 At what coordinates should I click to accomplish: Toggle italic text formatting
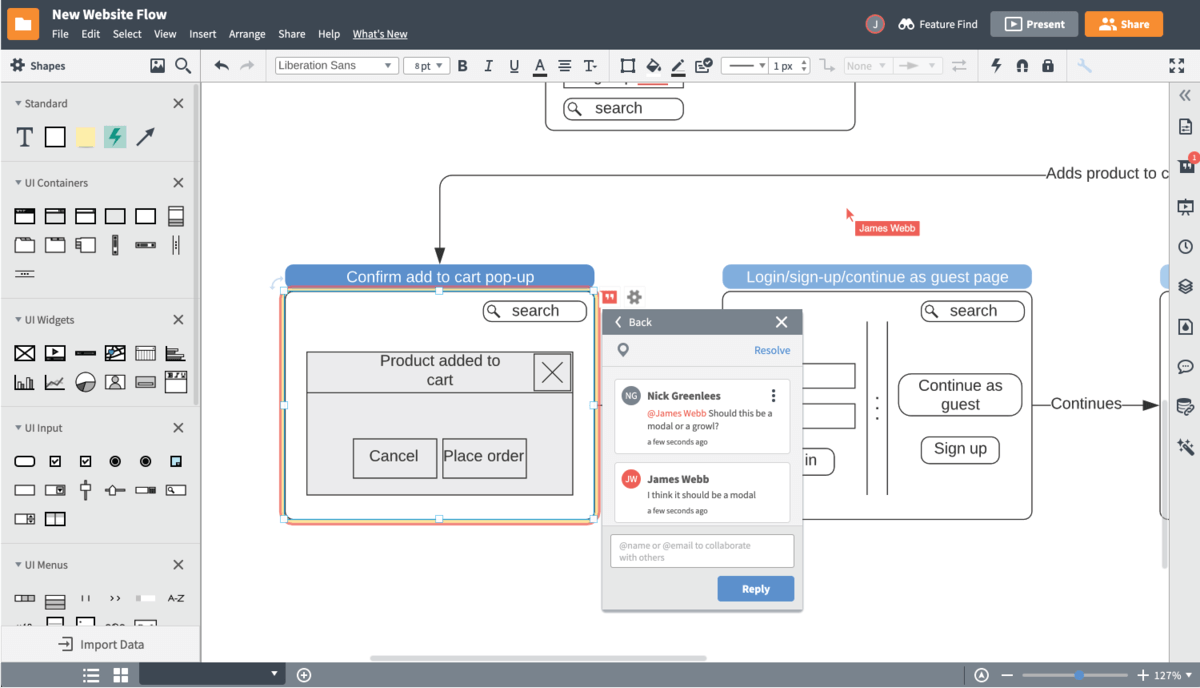[488, 66]
